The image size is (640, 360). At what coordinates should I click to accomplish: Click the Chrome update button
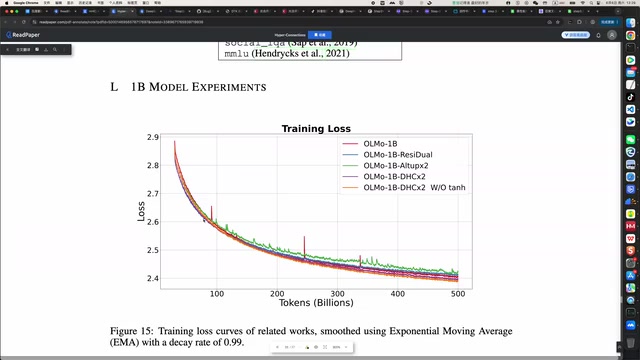(x=609, y=22)
